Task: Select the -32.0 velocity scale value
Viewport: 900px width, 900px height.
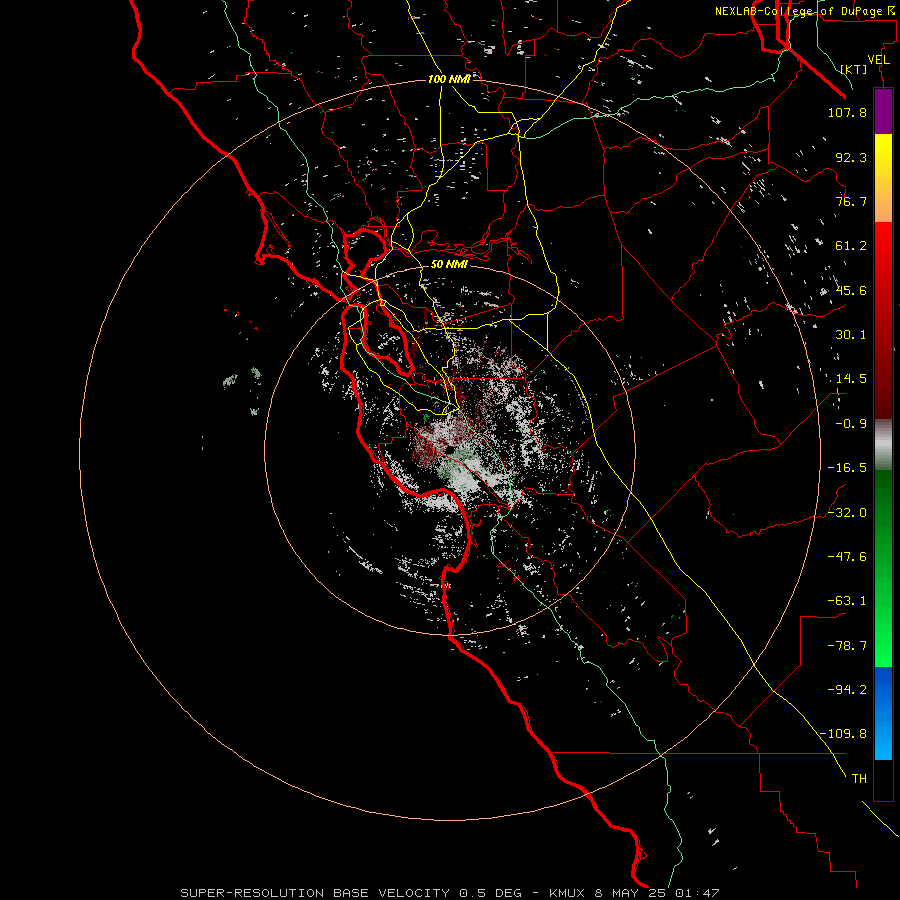Action: click(x=847, y=513)
